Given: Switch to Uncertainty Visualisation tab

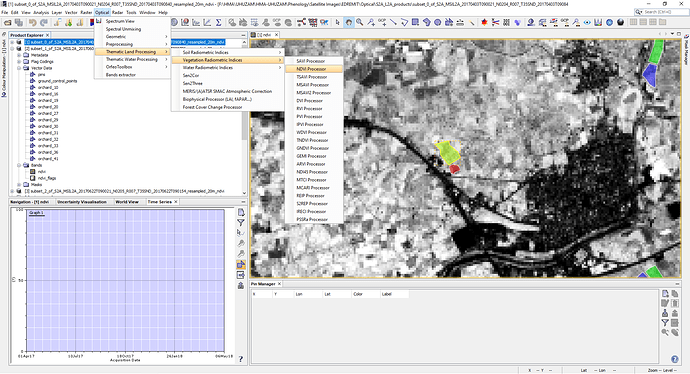Looking at the screenshot, I should point(82,202).
